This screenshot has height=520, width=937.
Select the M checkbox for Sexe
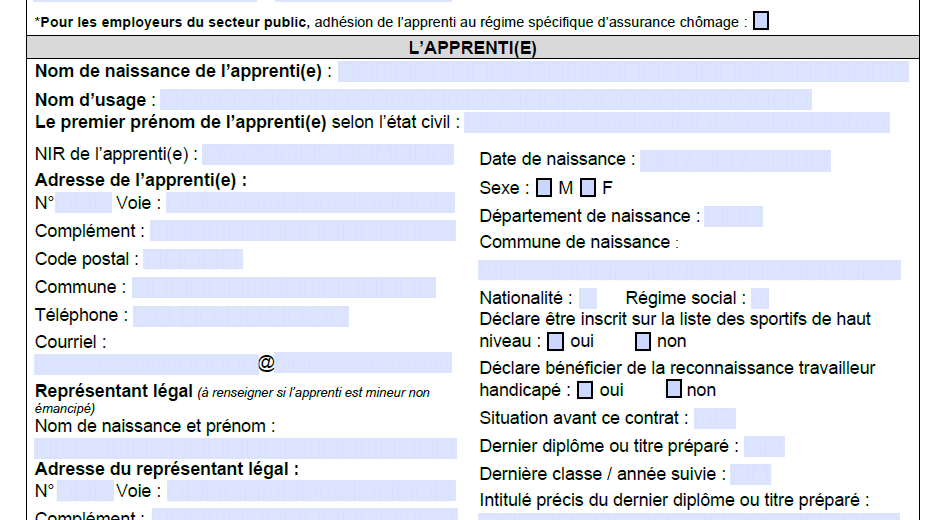(x=544, y=187)
